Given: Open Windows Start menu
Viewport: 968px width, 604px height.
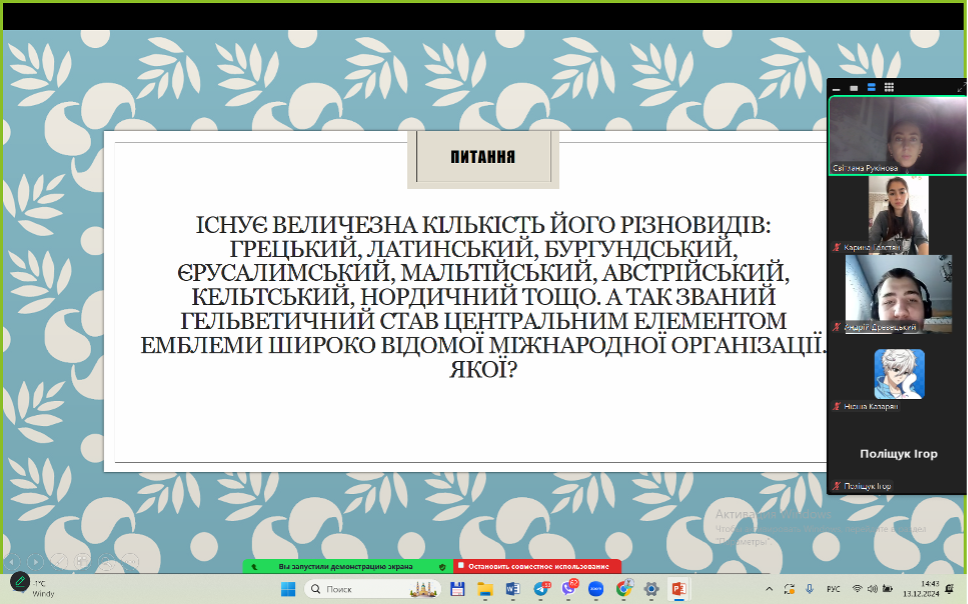Looking at the screenshot, I should pyautogui.click(x=288, y=589).
